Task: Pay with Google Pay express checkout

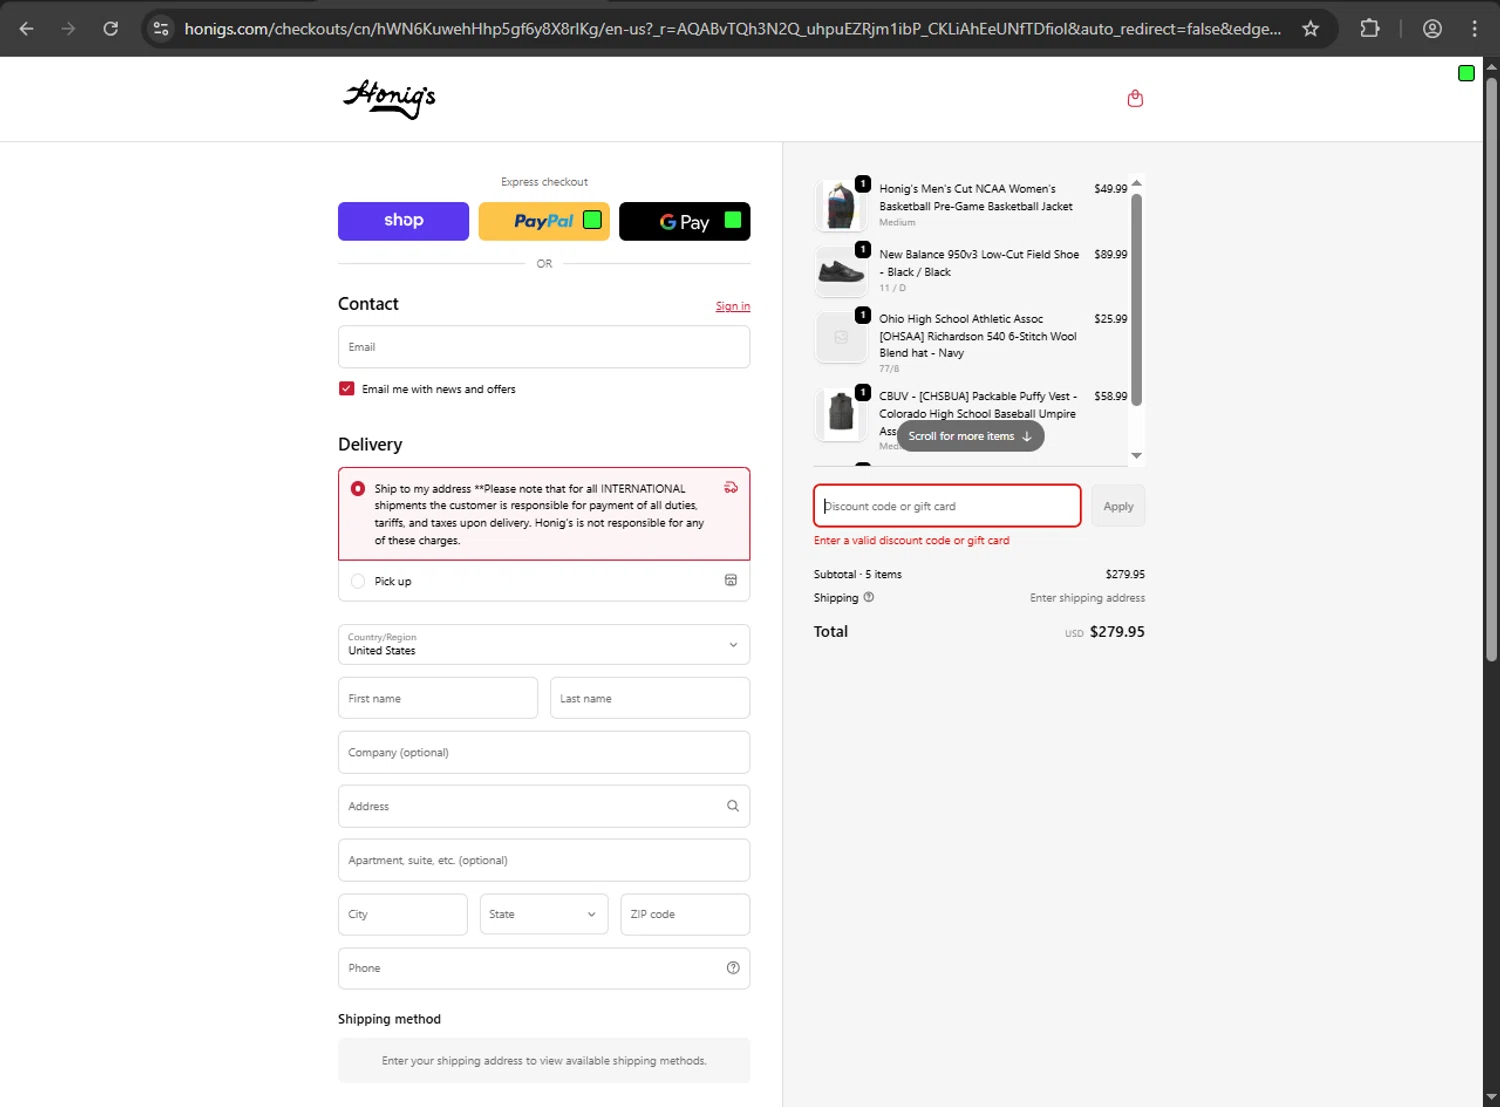Action: click(685, 221)
